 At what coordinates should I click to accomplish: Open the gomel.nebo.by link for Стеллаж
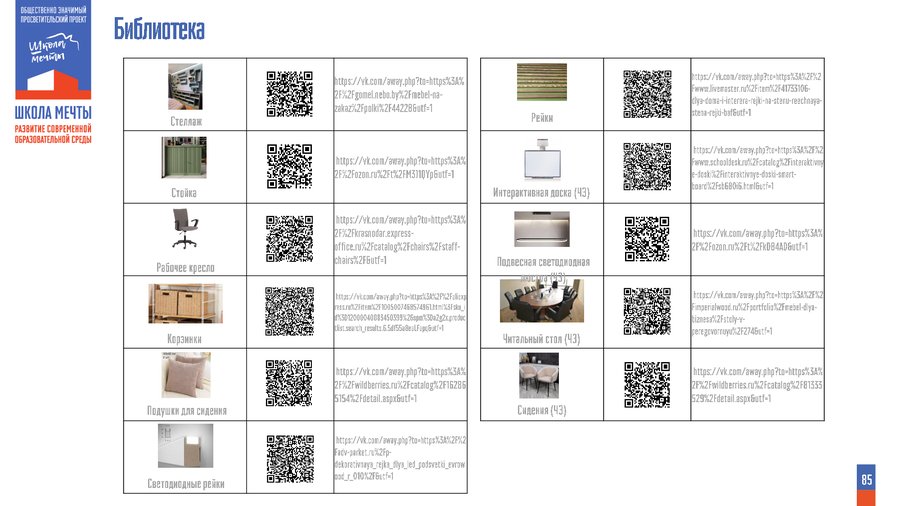399,95
